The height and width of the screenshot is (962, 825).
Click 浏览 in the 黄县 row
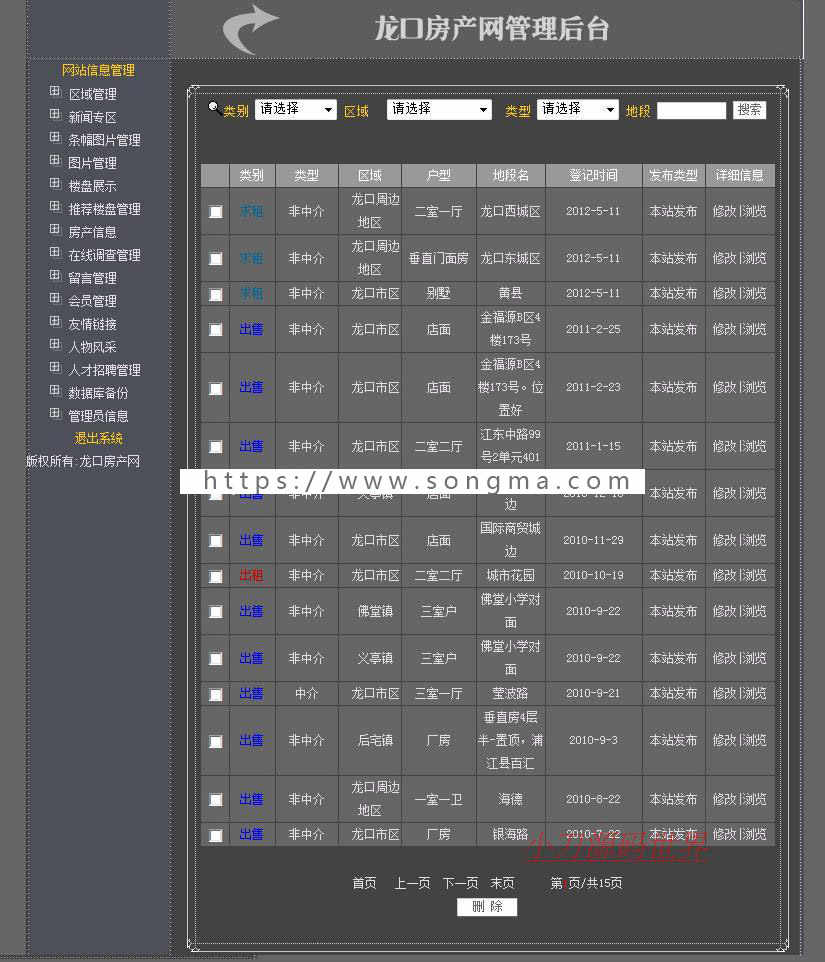pyautogui.click(x=754, y=293)
